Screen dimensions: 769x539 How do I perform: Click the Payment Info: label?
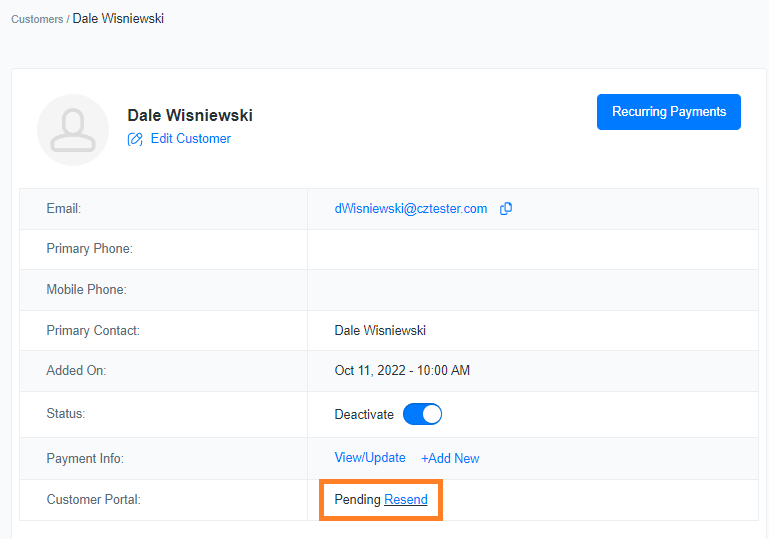coord(85,459)
